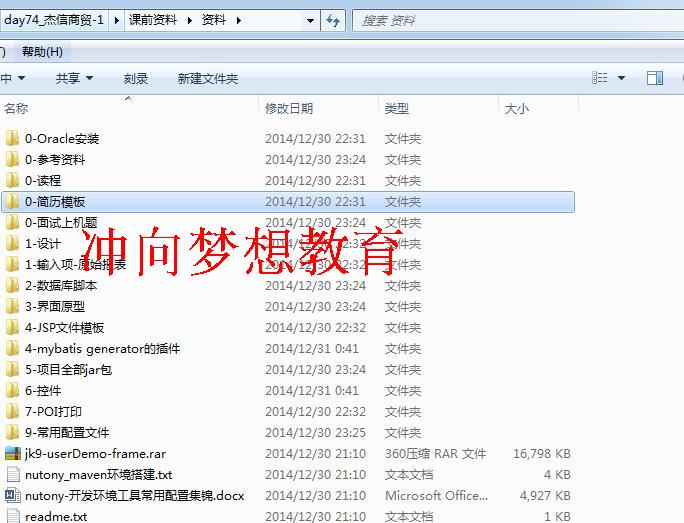This screenshot has height=523, width=684.
Task: Select the file name nutony_maven环境搭建.txt
Action: pyautogui.click(x=99, y=475)
